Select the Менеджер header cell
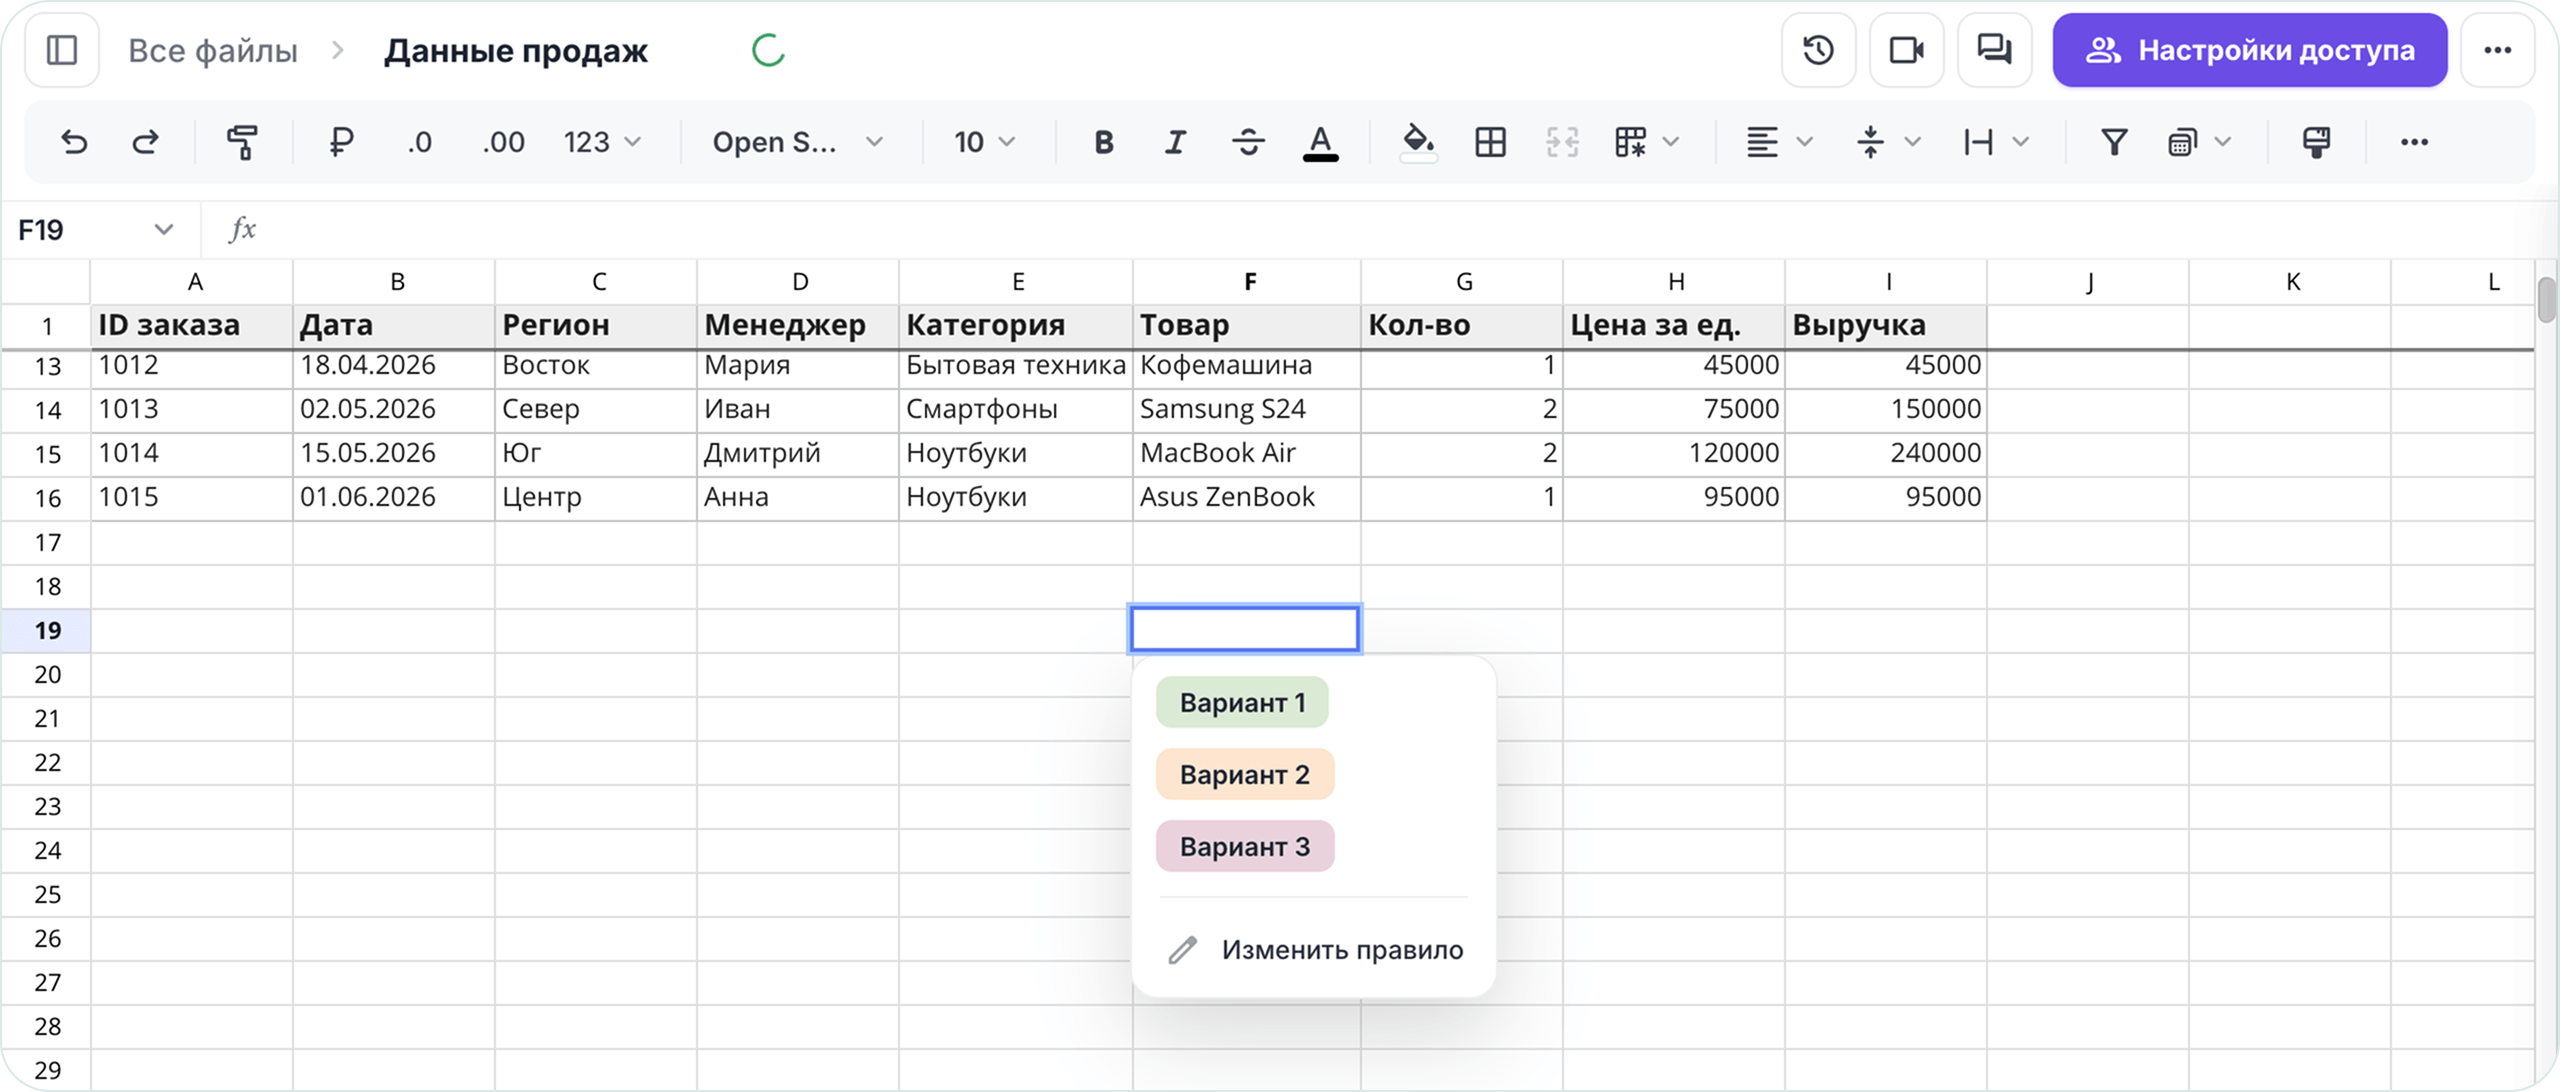The width and height of the screenshot is (2560, 1092). [798, 326]
